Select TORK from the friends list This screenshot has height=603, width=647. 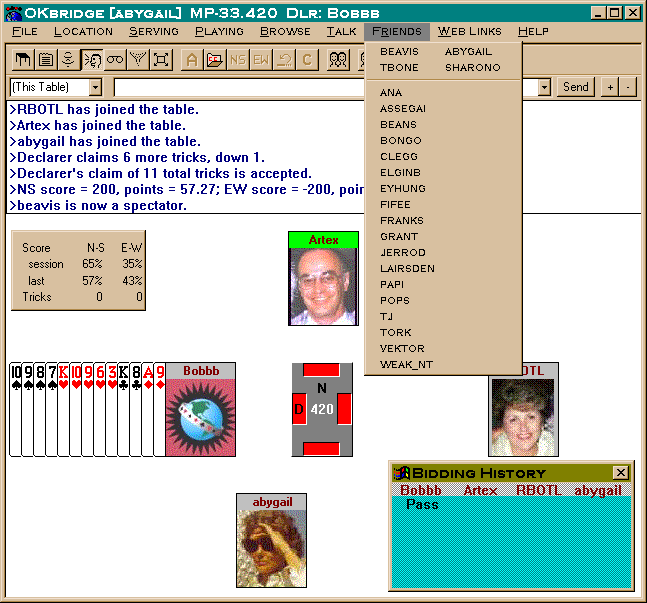coord(444,332)
